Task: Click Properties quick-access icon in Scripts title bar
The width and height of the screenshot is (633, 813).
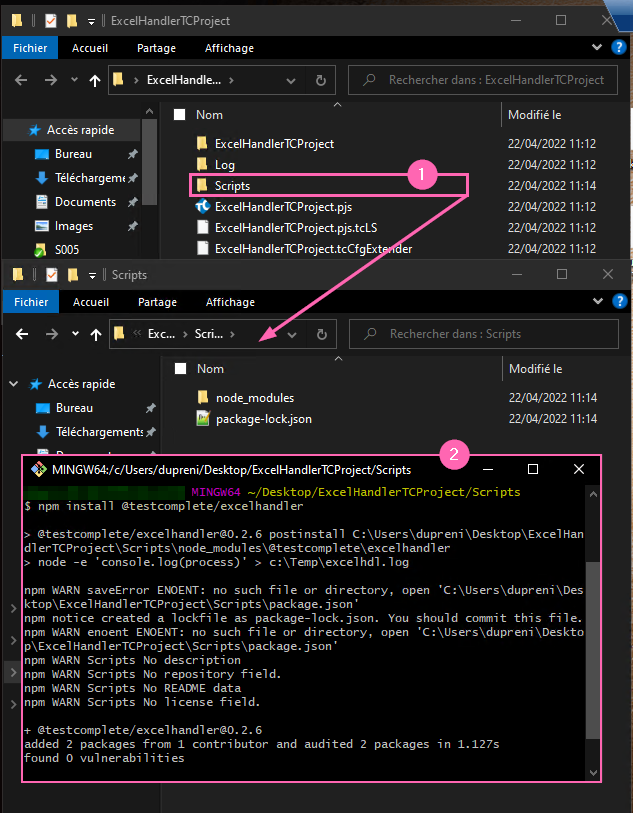Action: point(52,275)
